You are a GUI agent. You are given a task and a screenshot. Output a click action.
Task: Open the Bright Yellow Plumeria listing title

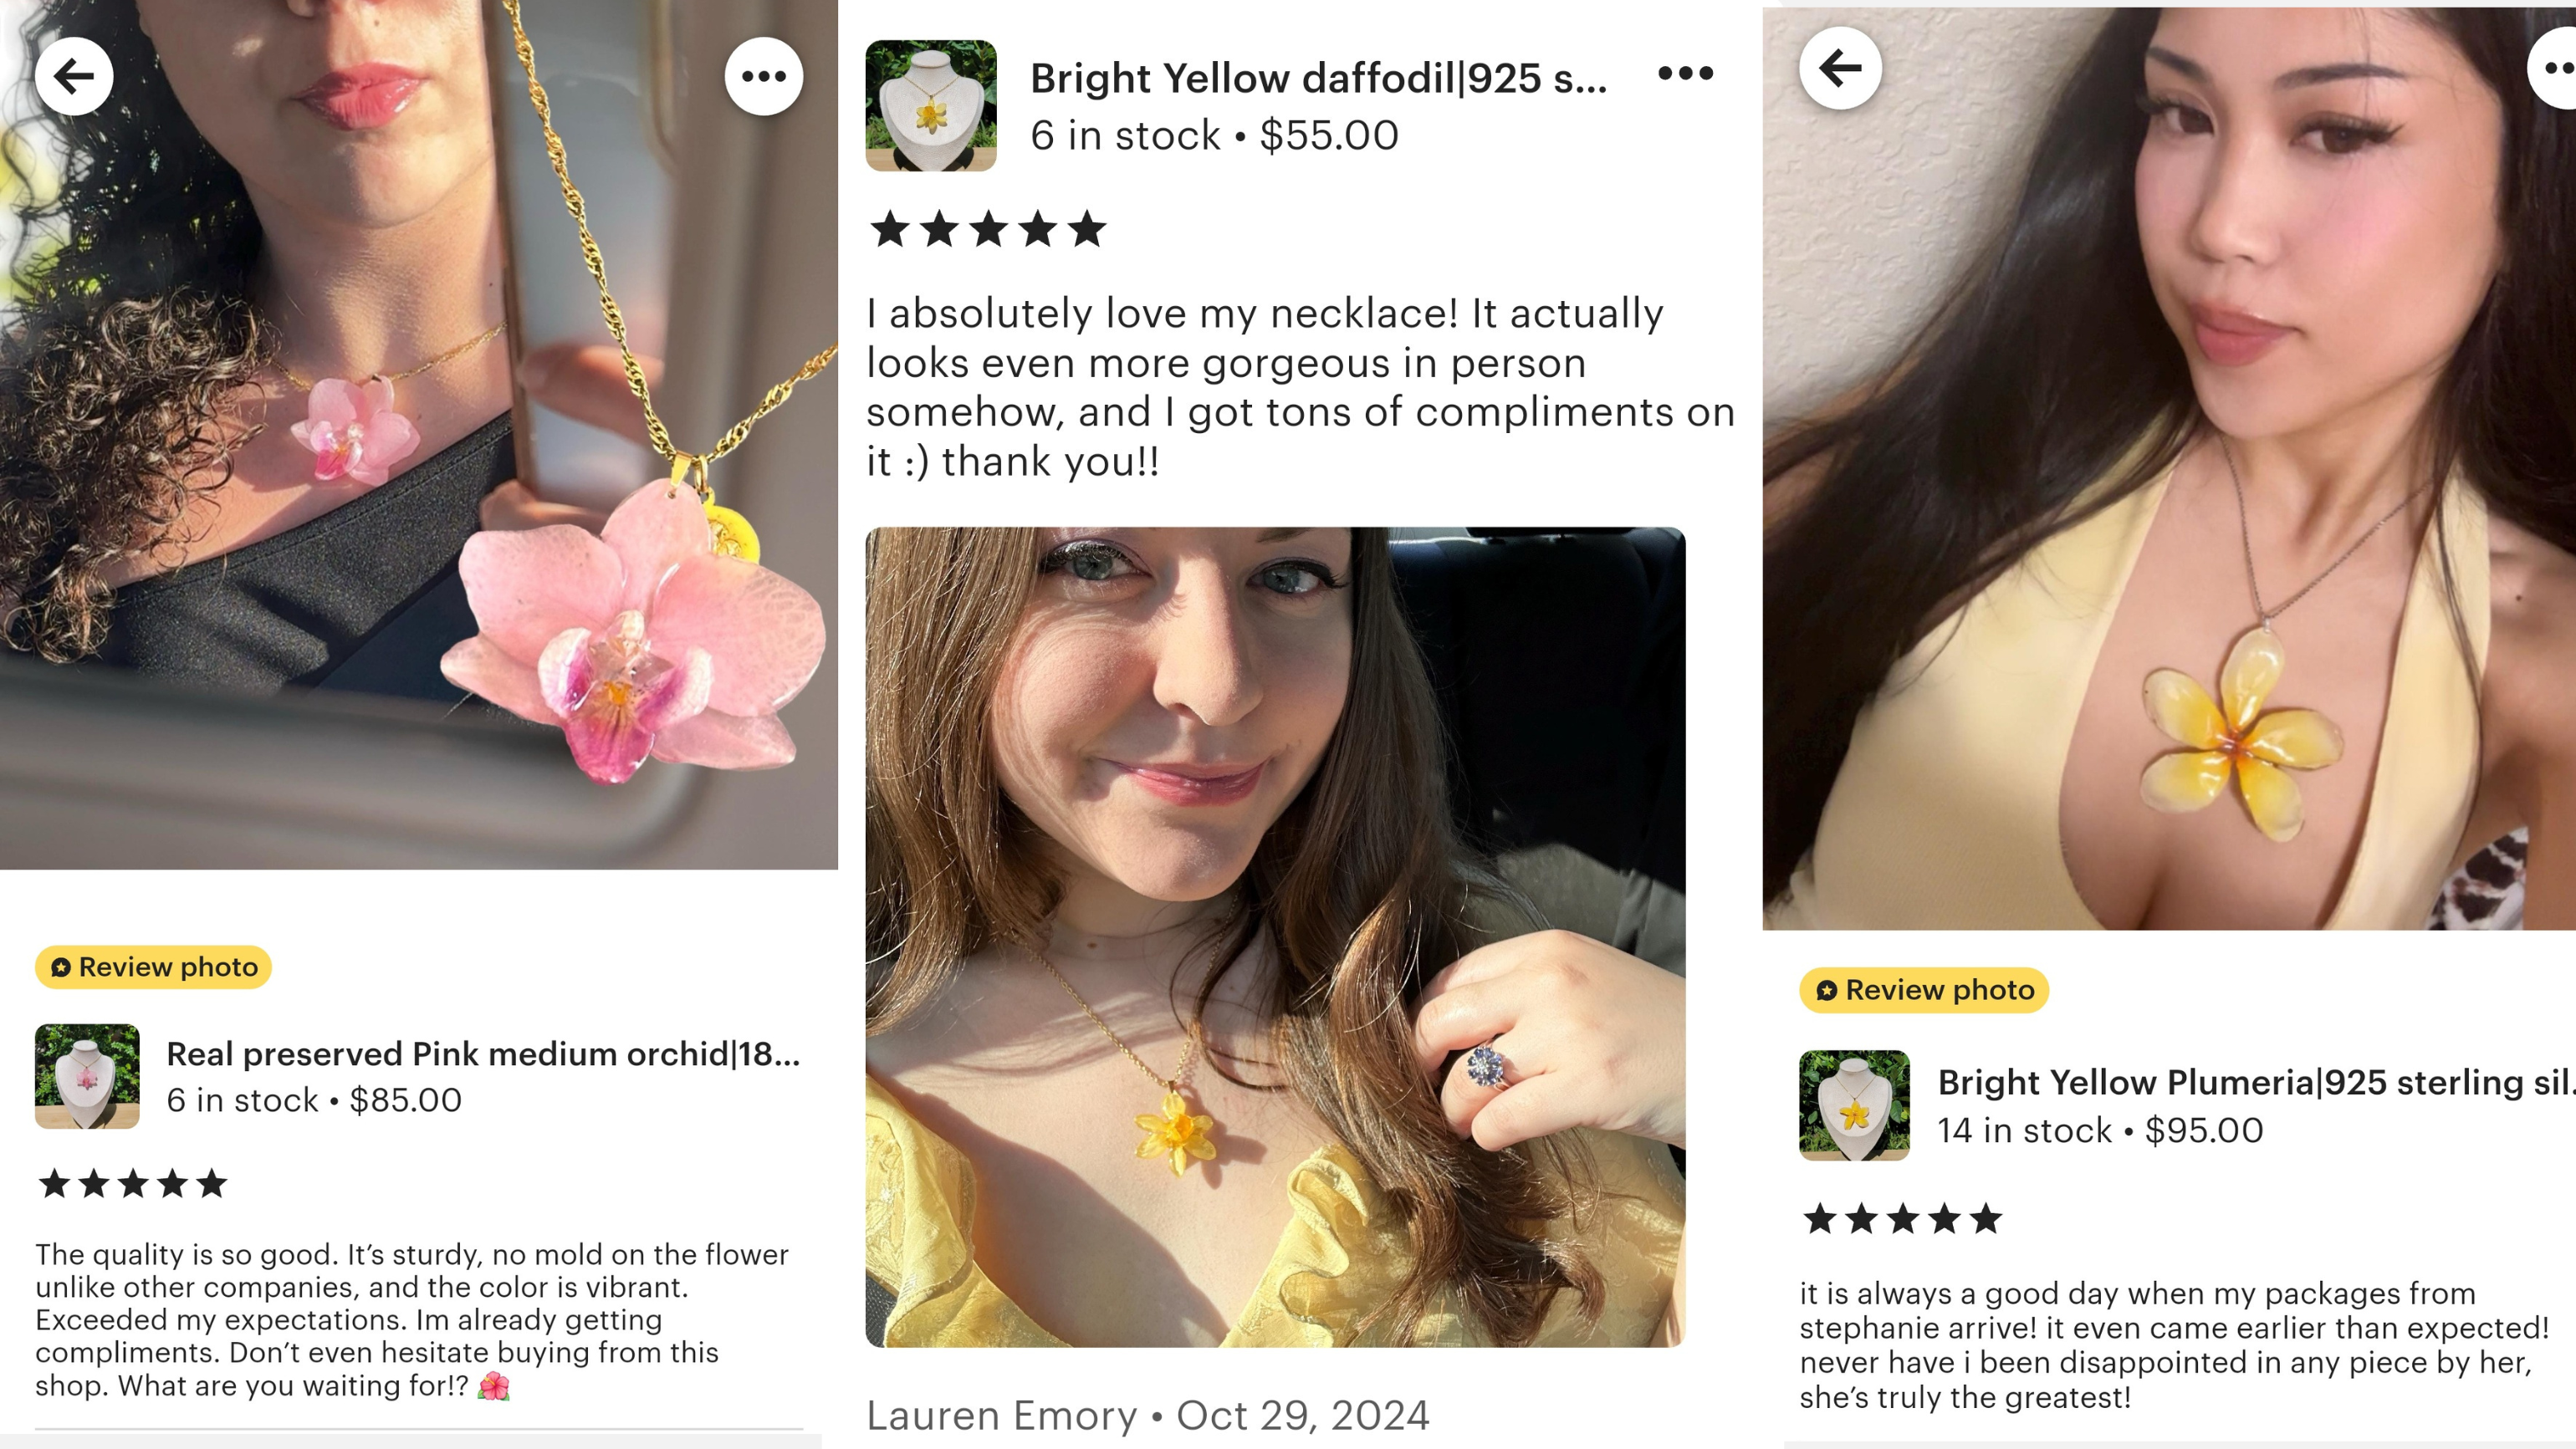[2256, 1082]
